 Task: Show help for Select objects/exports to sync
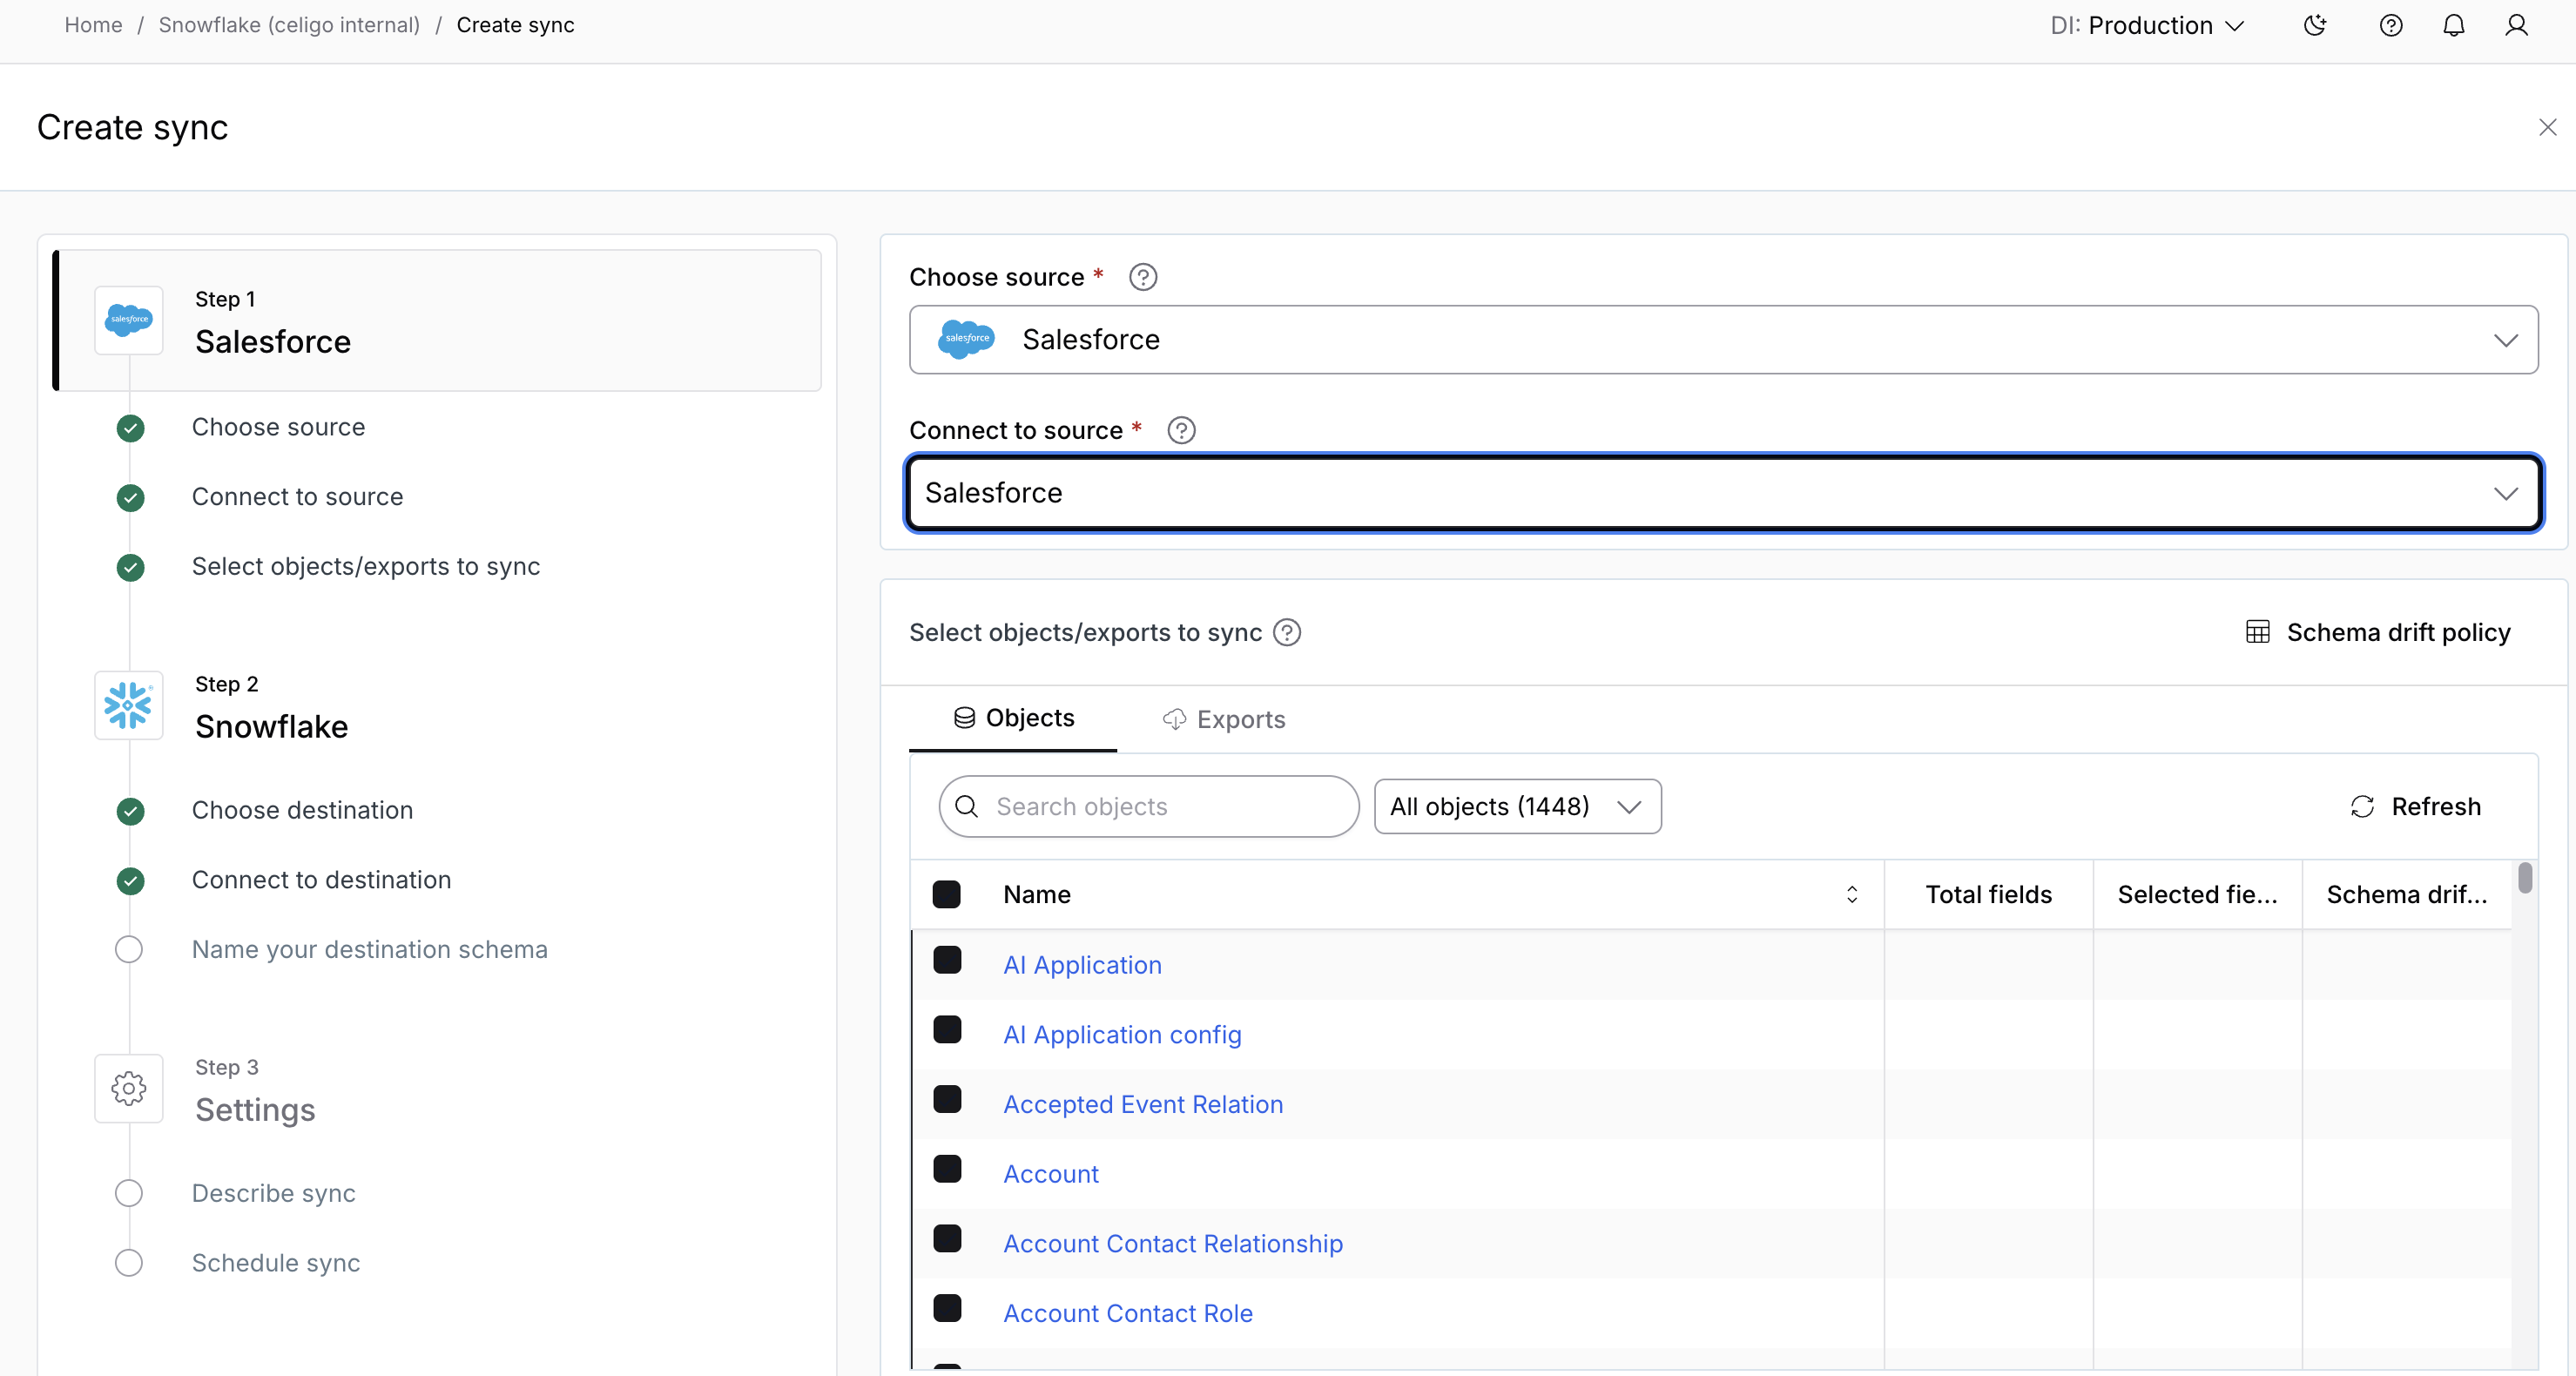(1287, 633)
